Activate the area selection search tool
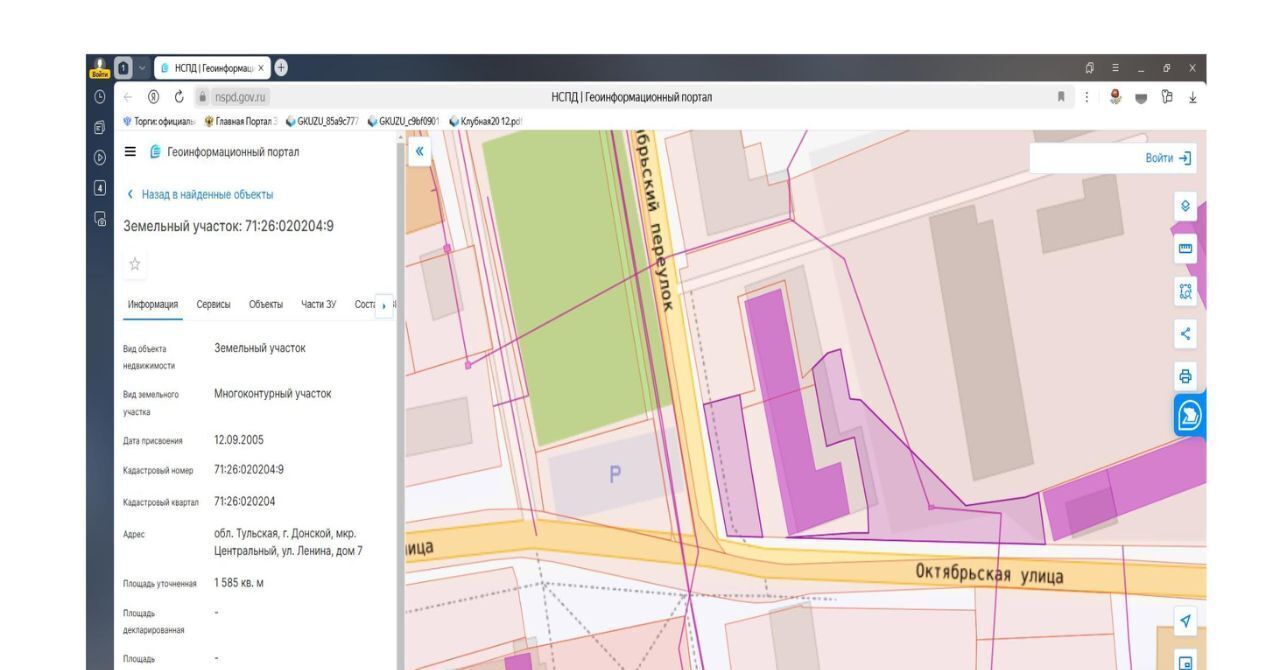Image resolution: width=1280 pixels, height=670 pixels. (x=1185, y=290)
